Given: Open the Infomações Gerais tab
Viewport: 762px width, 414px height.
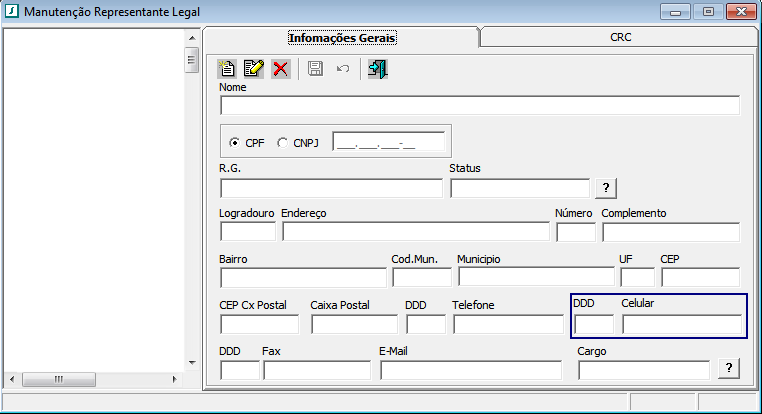Looking at the screenshot, I should tap(342, 38).
